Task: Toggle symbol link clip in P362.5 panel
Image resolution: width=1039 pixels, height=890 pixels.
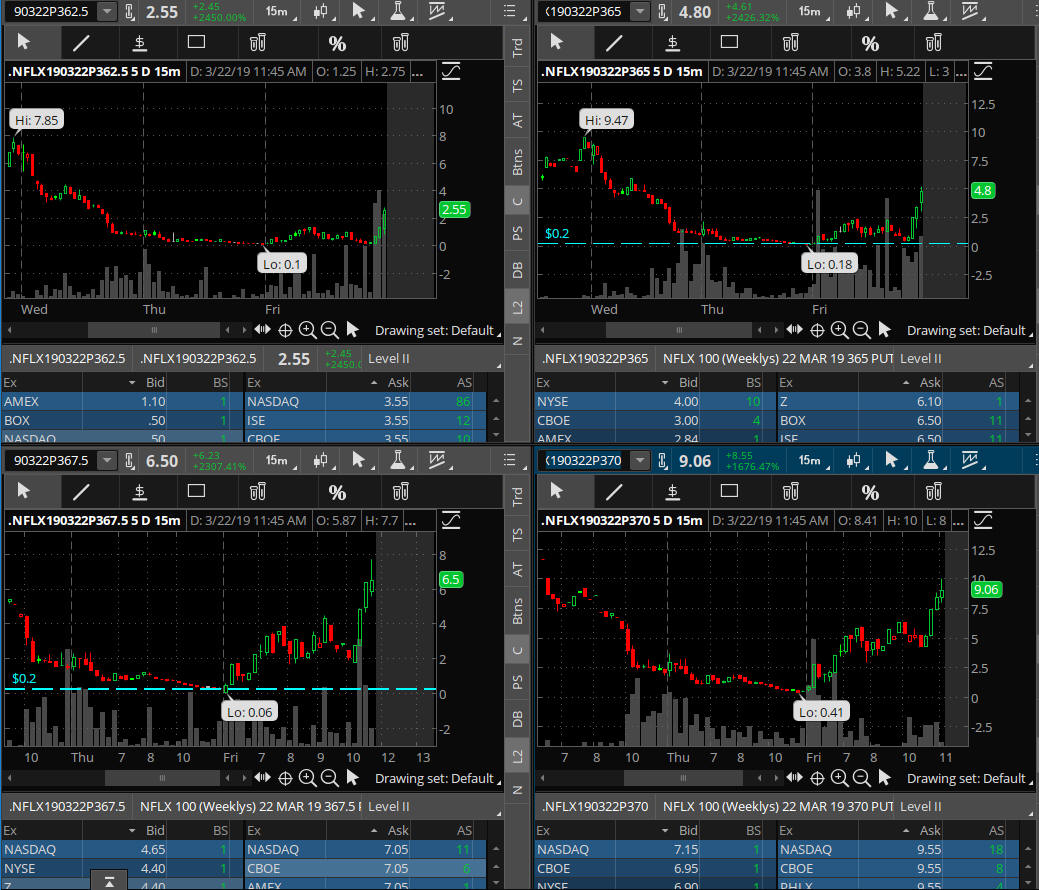Action: [130, 12]
